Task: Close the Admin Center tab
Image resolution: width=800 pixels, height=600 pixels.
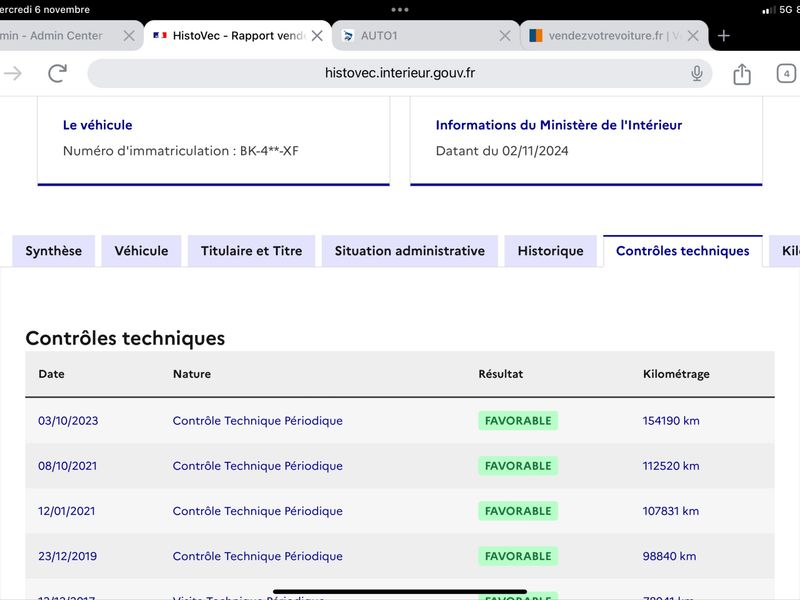Action: (129, 36)
